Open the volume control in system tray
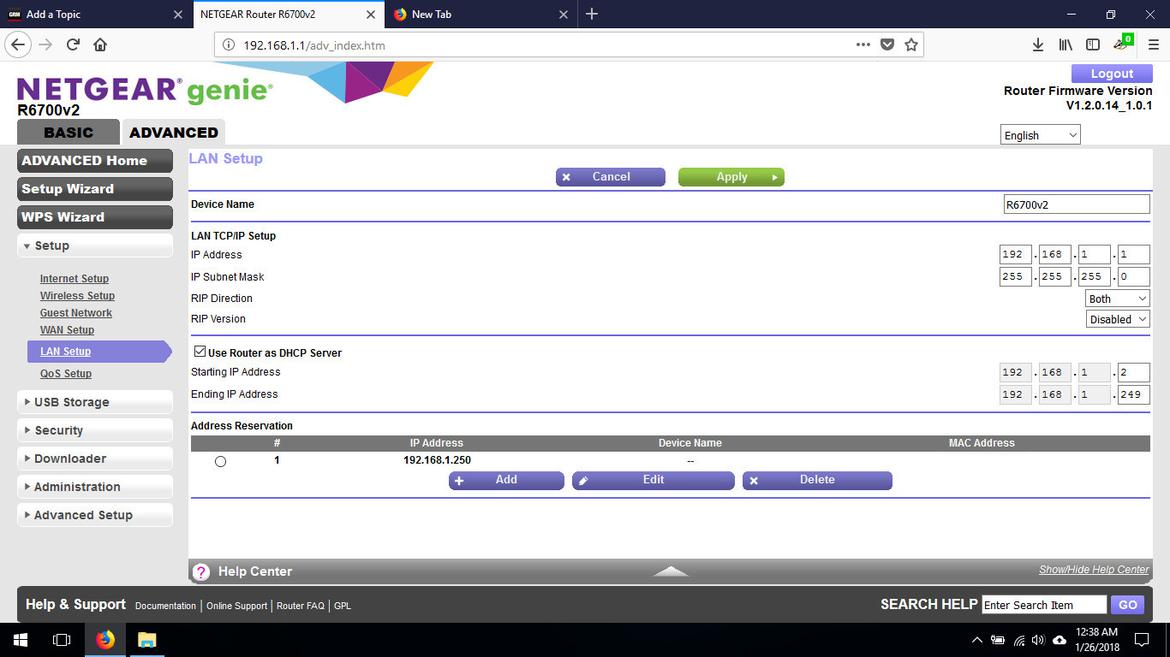Image resolution: width=1170 pixels, height=657 pixels. (x=1038, y=640)
